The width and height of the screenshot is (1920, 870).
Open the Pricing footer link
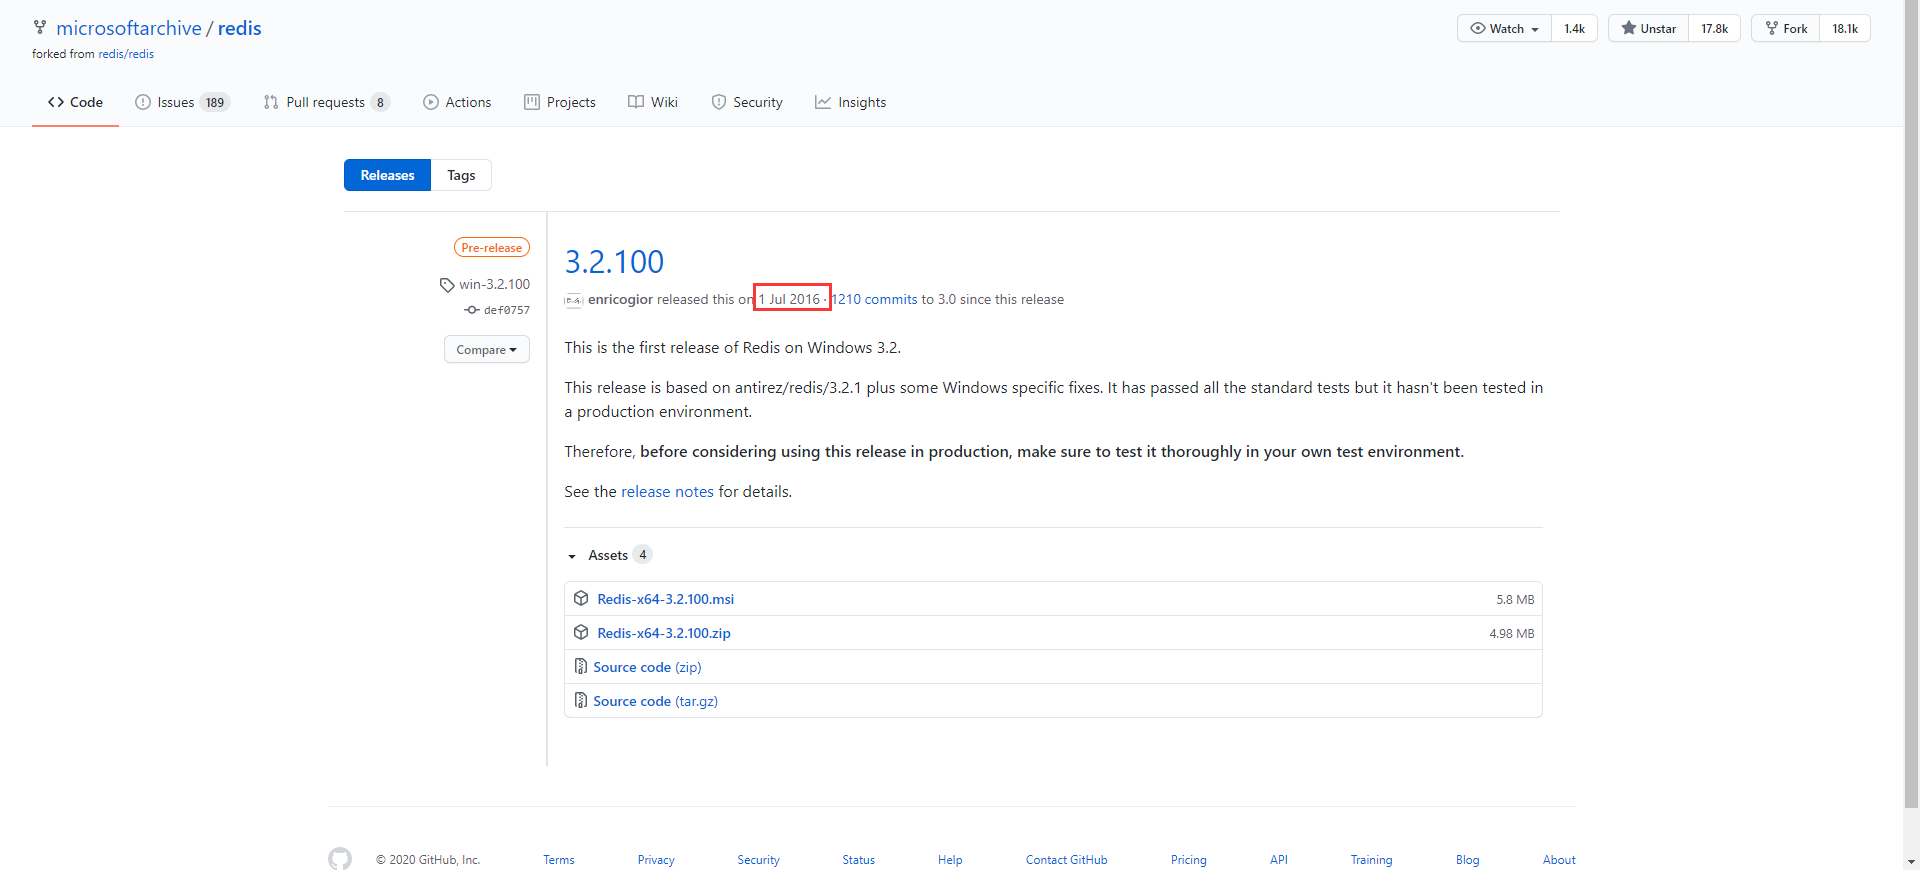click(x=1188, y=860)
